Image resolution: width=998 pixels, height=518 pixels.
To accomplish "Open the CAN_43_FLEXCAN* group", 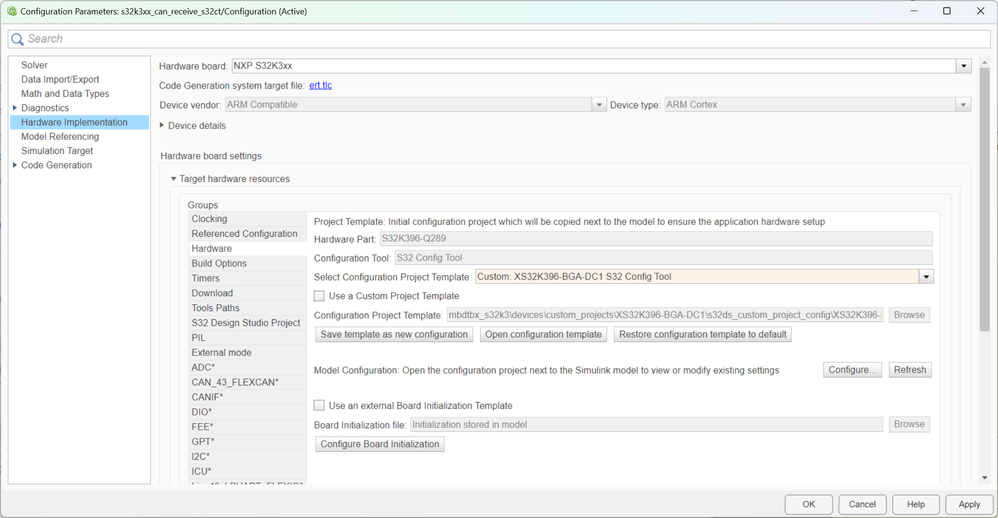I will pyautogui.click(x=235, y=382).
